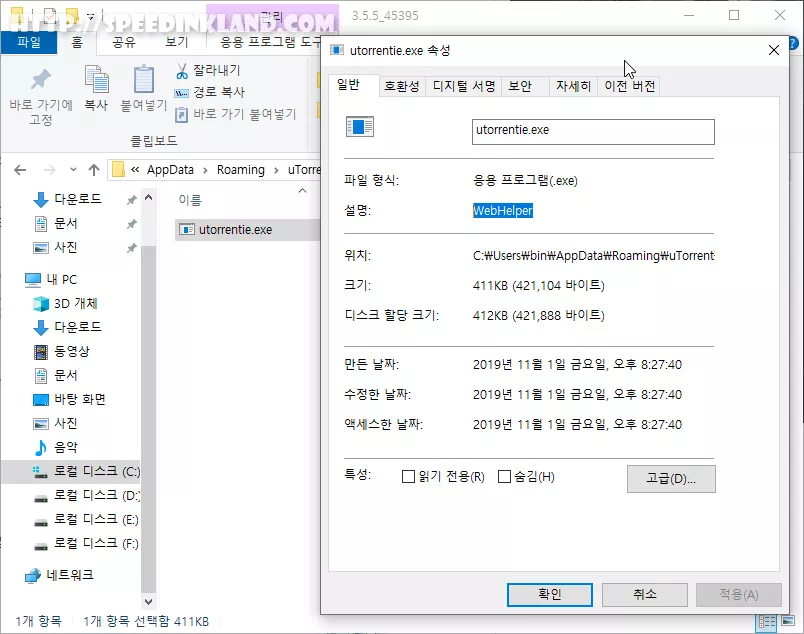Expand hidden path breadcrumb chevrons

click(x=135, y=170)
